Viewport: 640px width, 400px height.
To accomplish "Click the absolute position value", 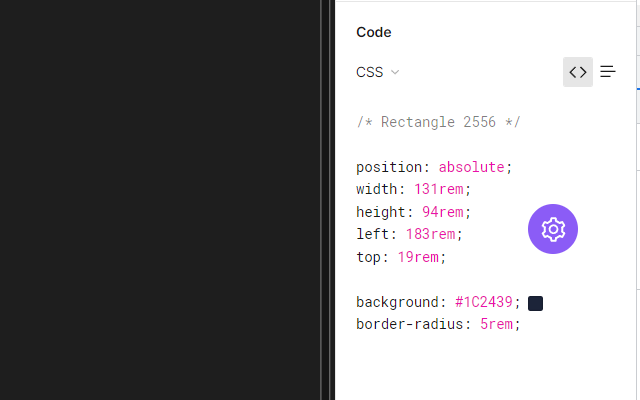I will coord(471,167).
